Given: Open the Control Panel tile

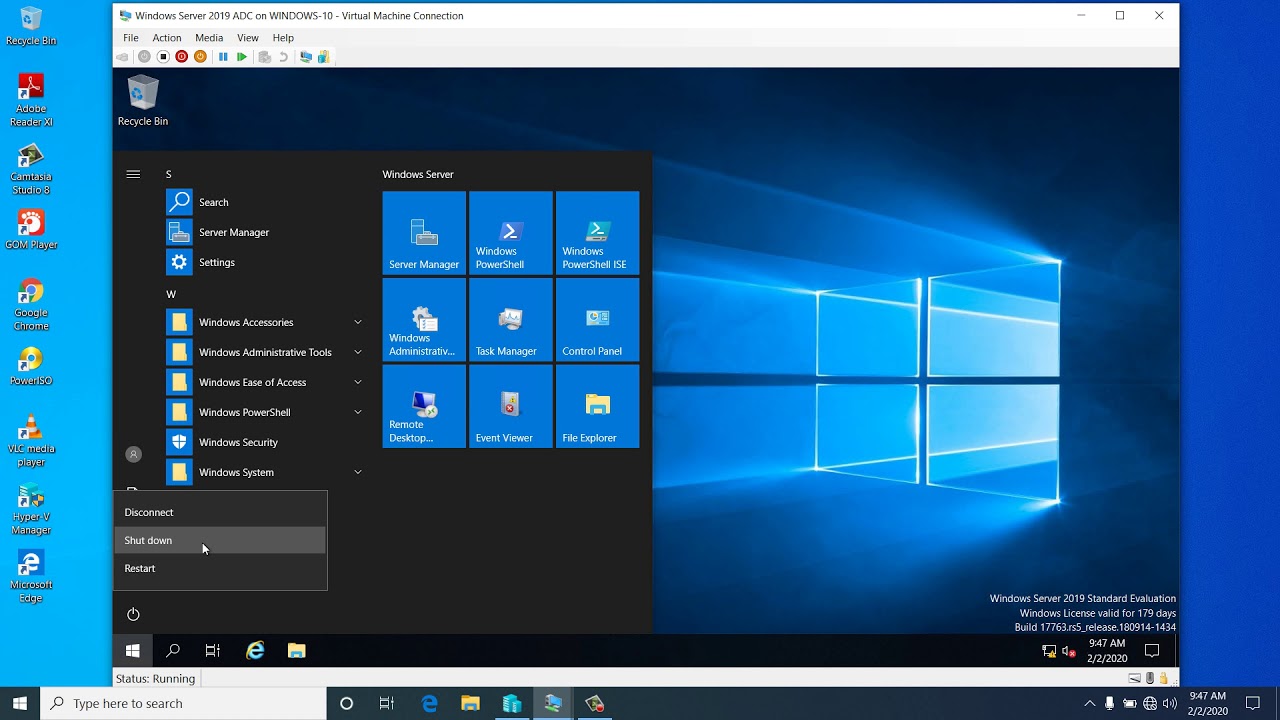Looking at the screenshot, I should pos(597,320).
